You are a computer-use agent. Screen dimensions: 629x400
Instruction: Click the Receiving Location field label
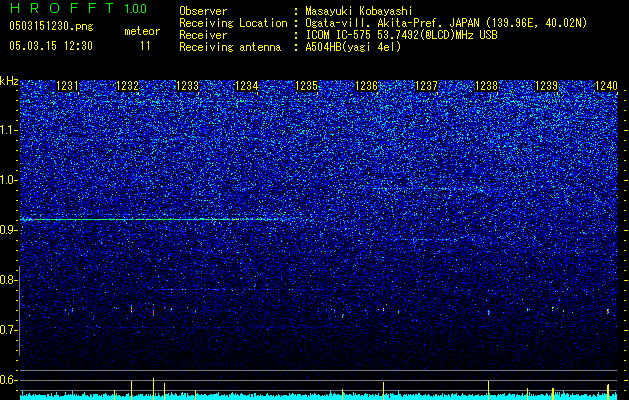pos(233,23)
